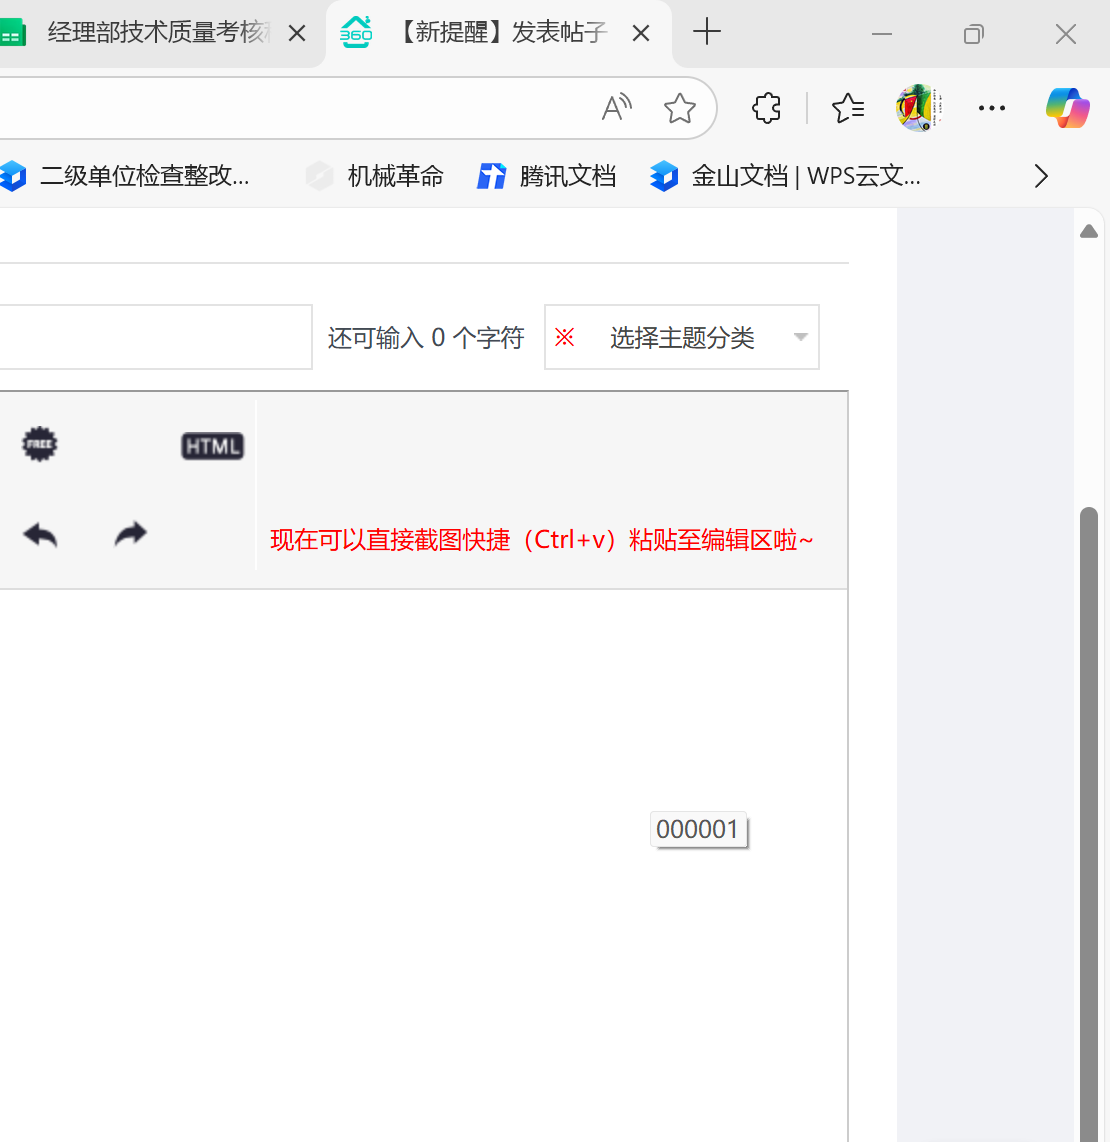1110x1142 pixels.
Task: Open the browser Settings and more menu
Action: pyautogui.click(x=991, y=107)
